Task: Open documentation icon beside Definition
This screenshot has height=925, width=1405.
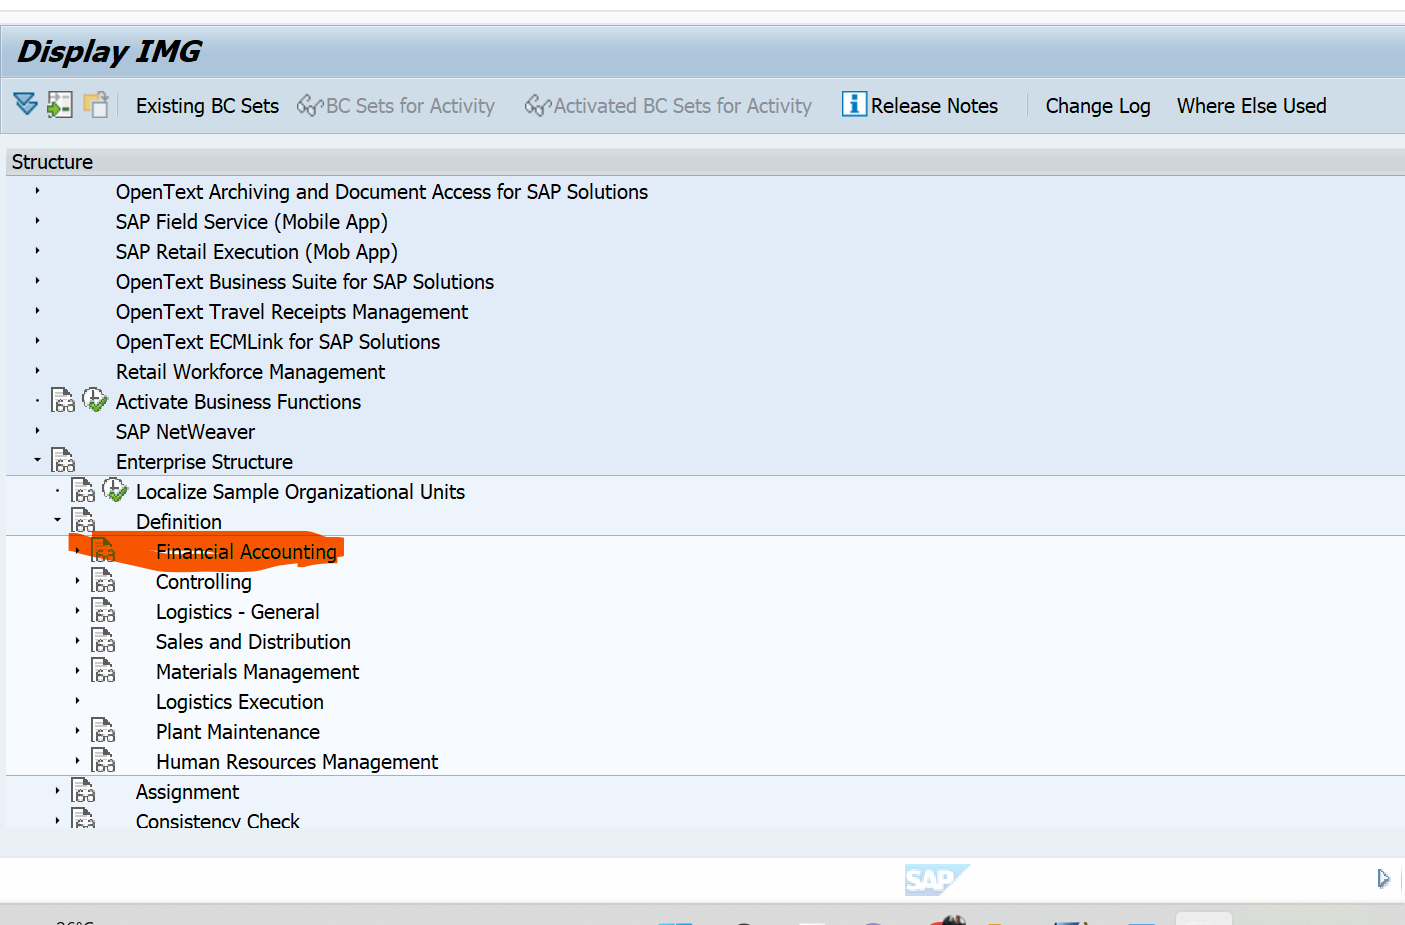Action: 83,521
